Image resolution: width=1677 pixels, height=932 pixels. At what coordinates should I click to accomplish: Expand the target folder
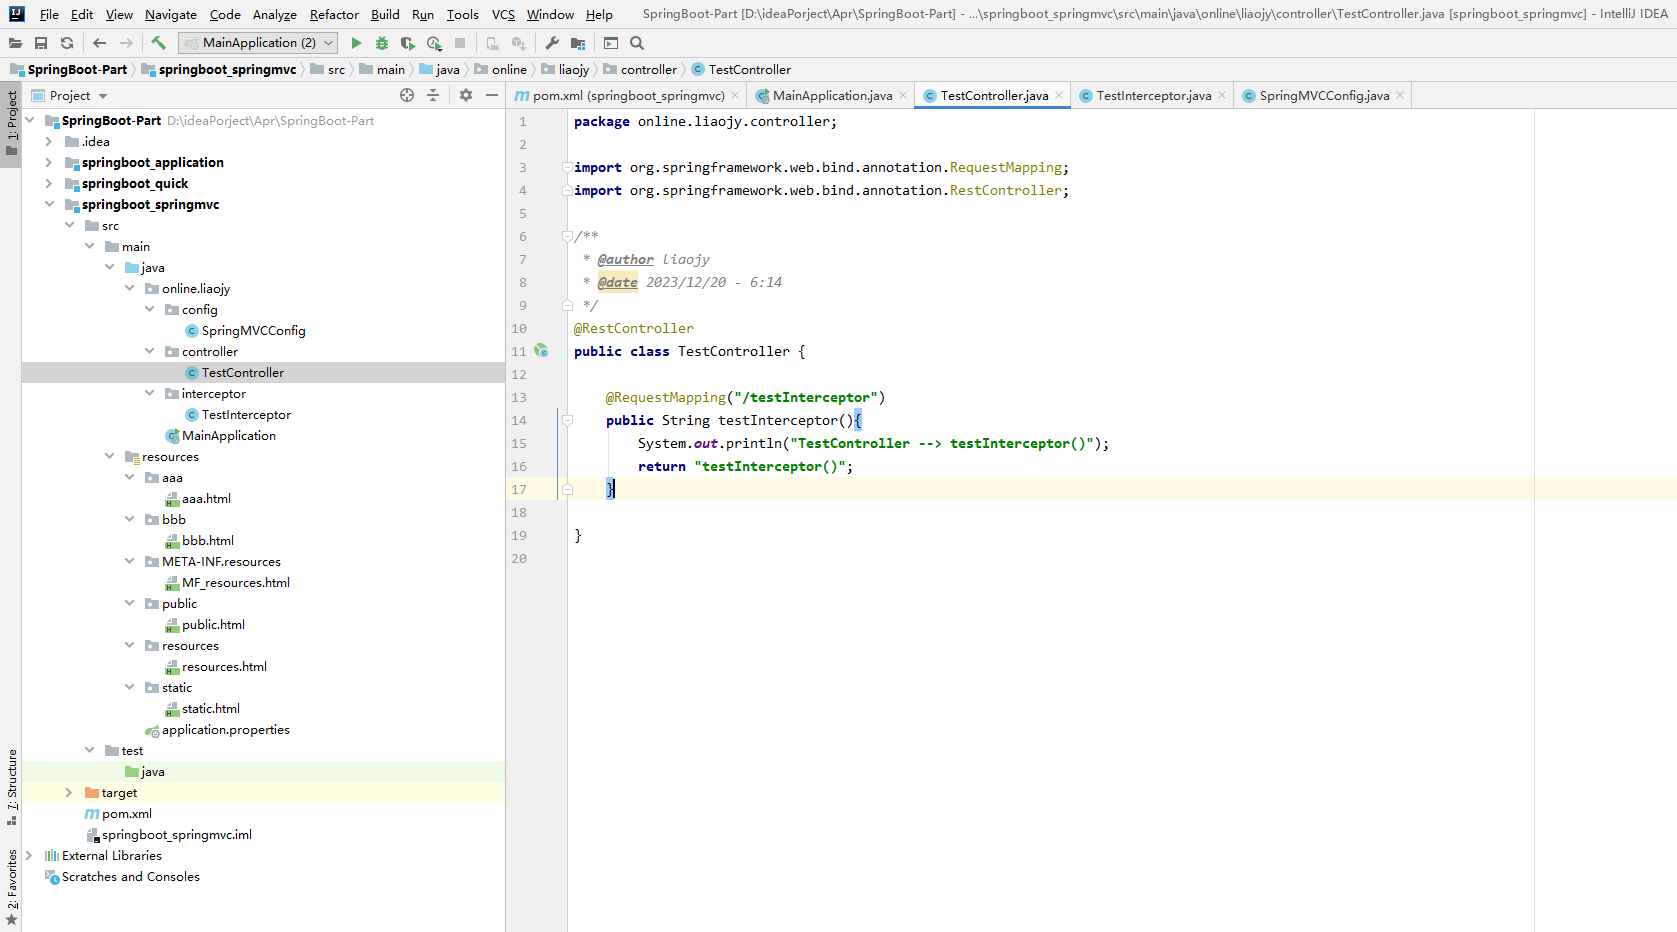(69, 792)
